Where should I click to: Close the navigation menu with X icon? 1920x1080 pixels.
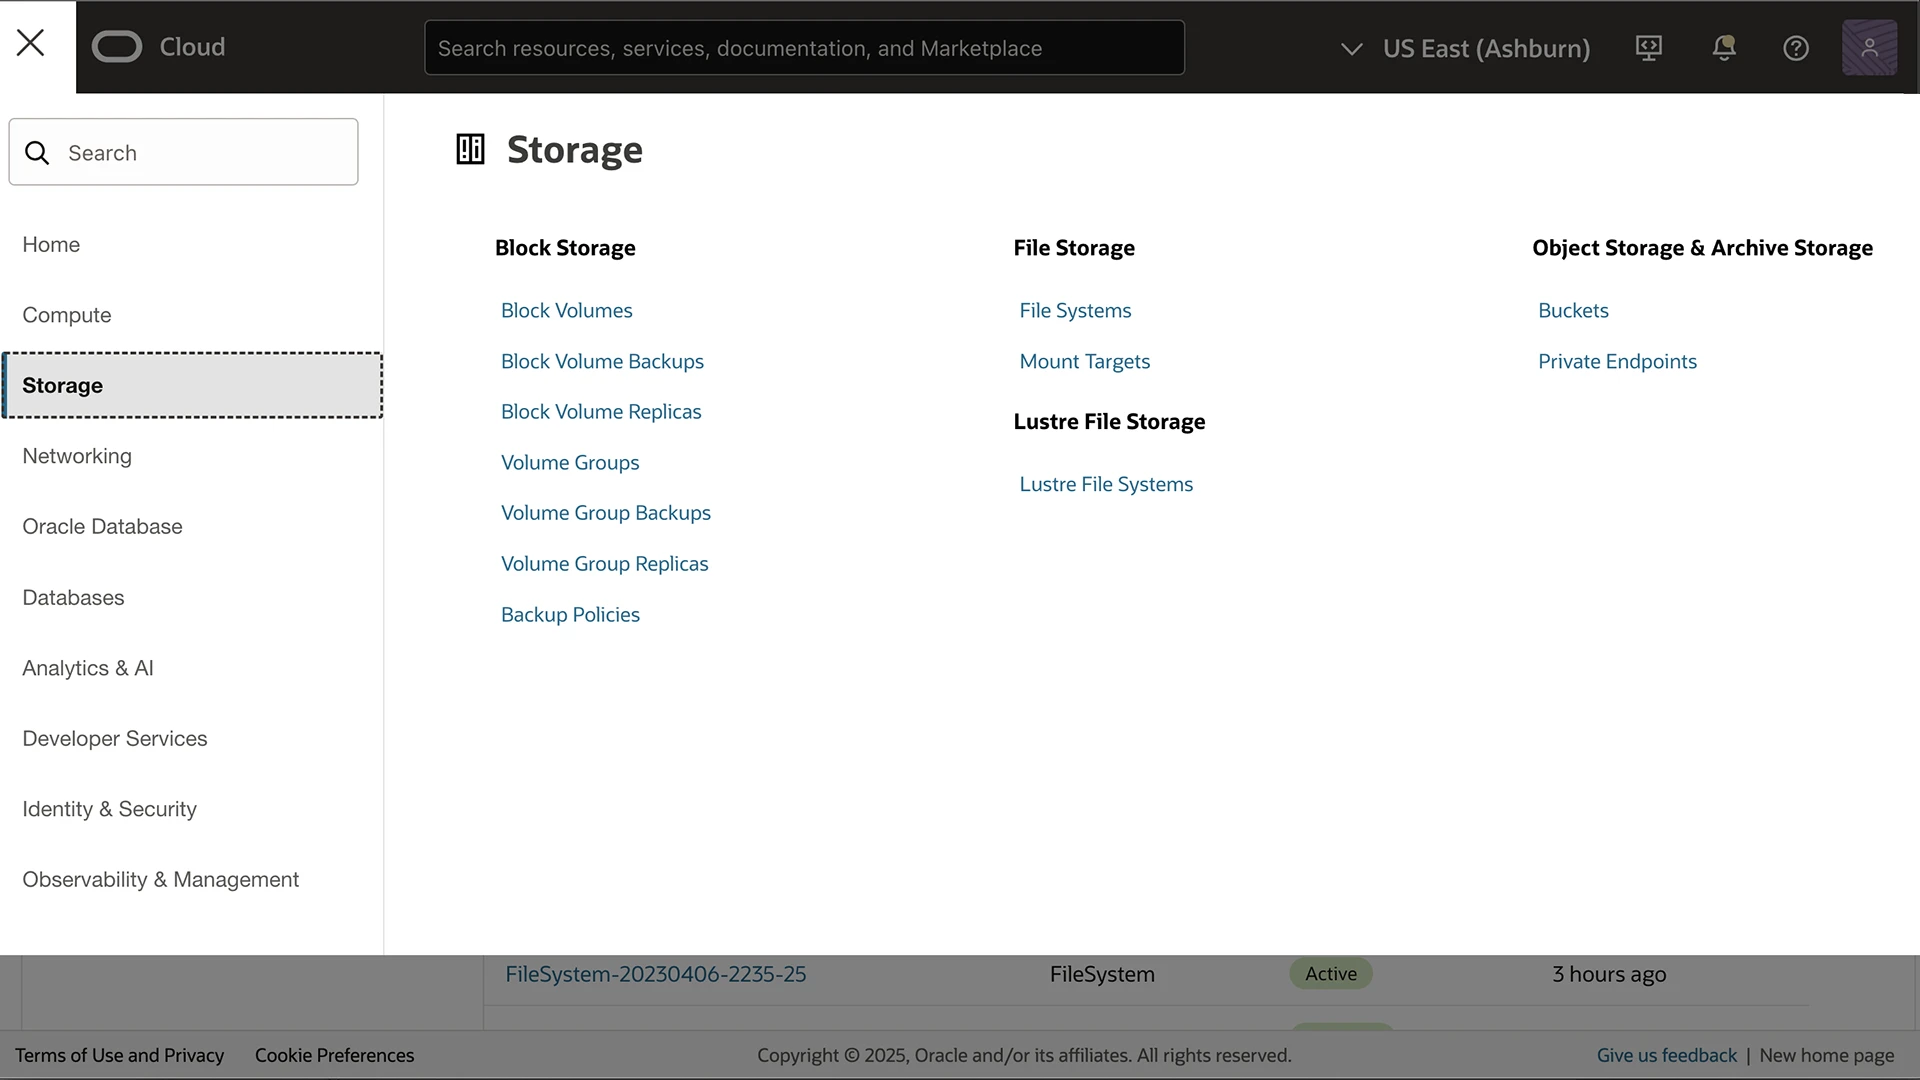pos(31,43)
